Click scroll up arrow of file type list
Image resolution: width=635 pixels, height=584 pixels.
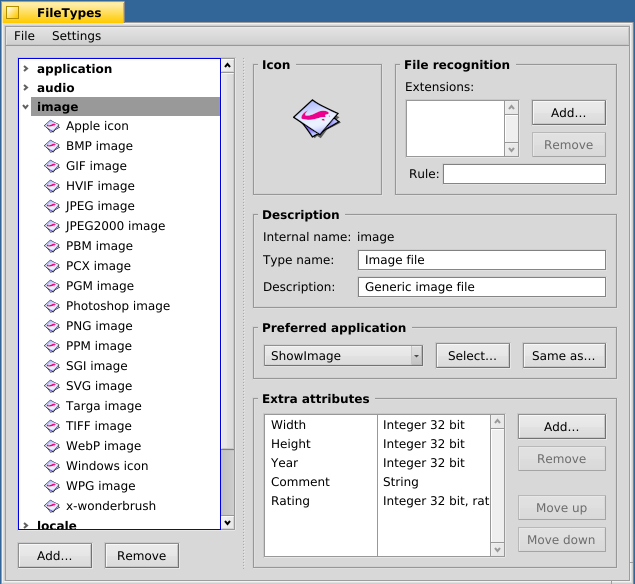point(228,65)
